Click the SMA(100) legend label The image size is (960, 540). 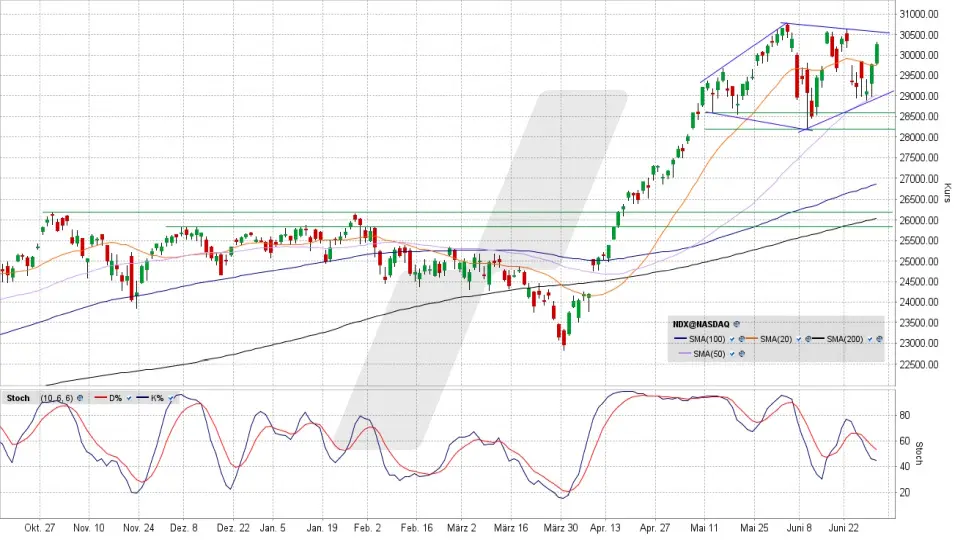[x=707, y=339]
